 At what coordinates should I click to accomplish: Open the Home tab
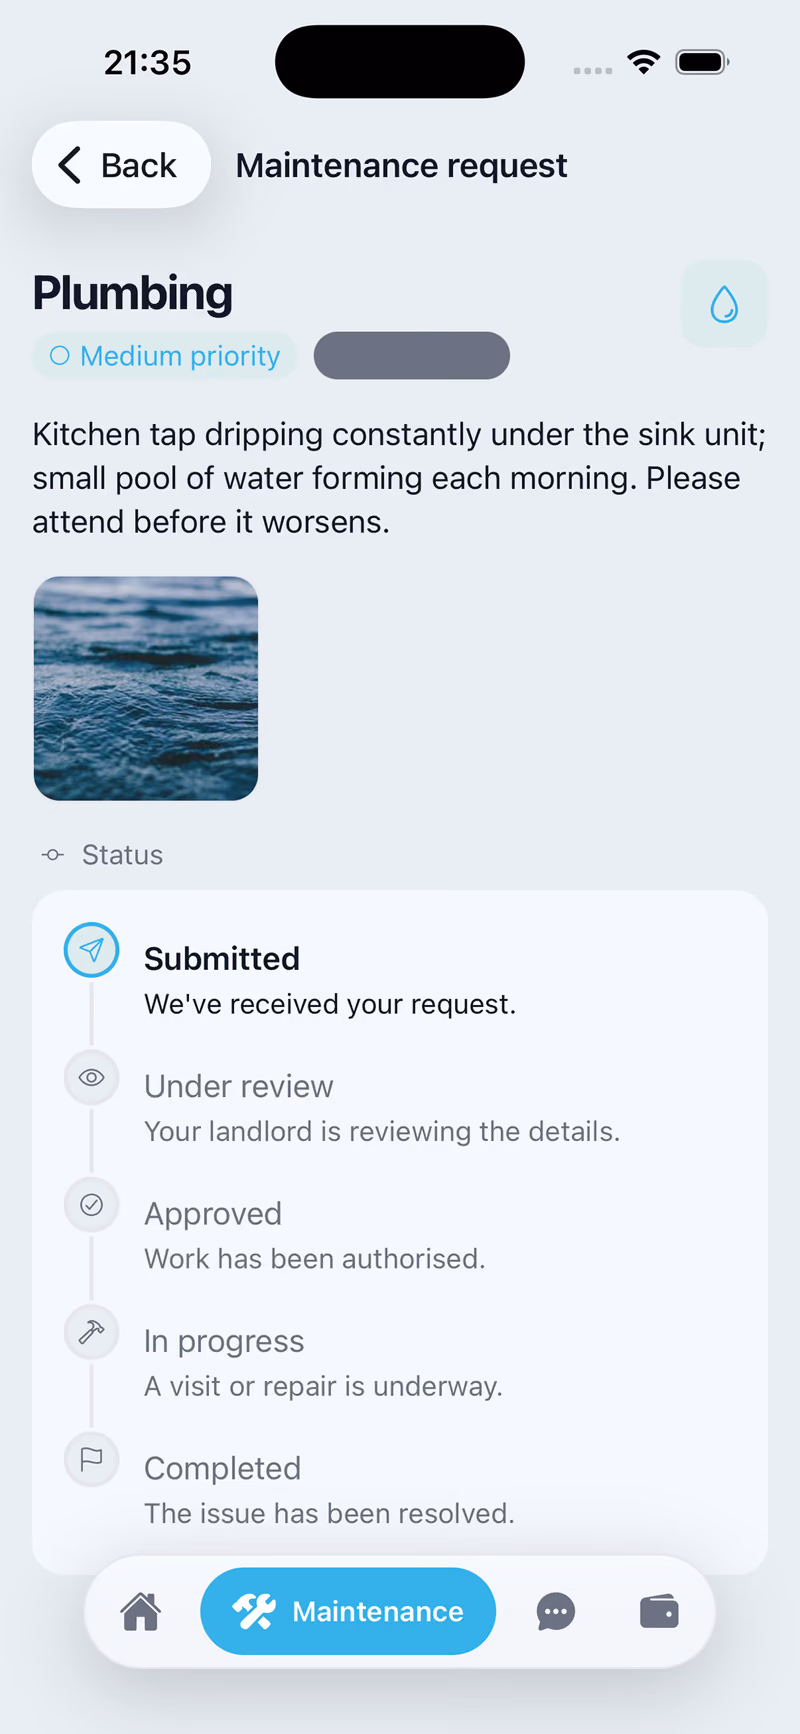coord(141,1611)
